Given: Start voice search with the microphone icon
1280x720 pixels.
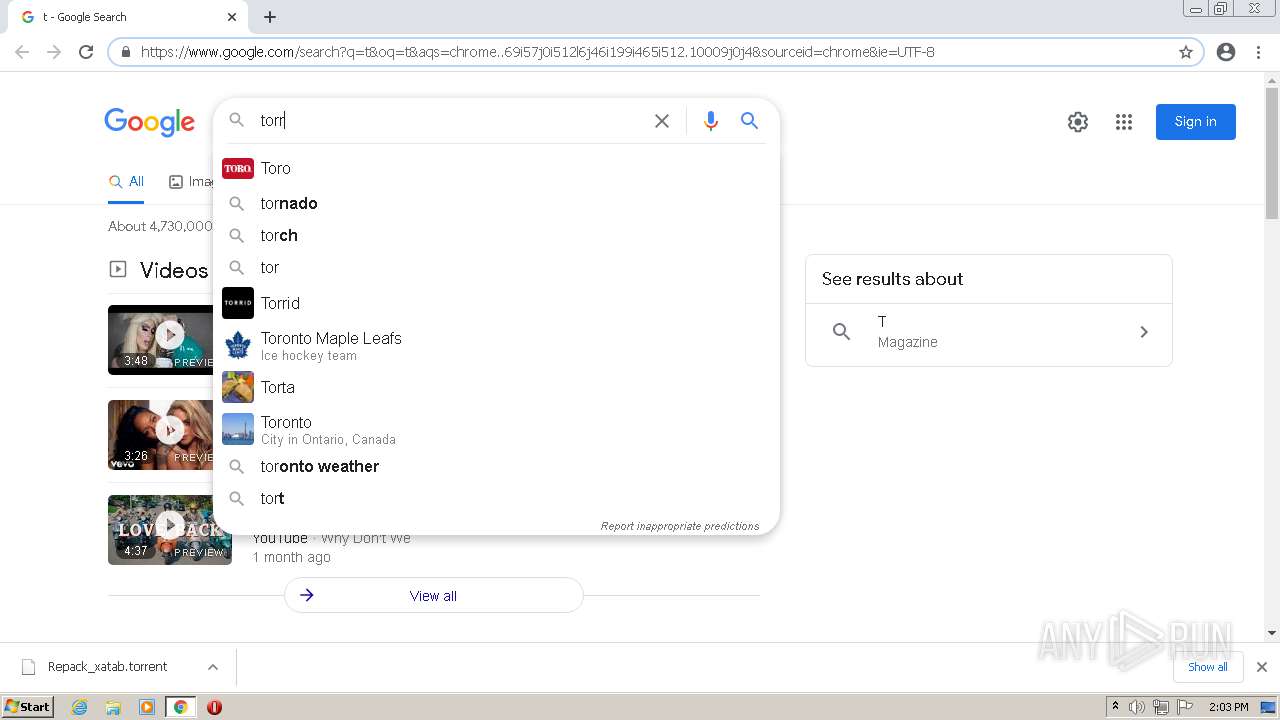Looking at the screenshot, I should coord(711,121).
